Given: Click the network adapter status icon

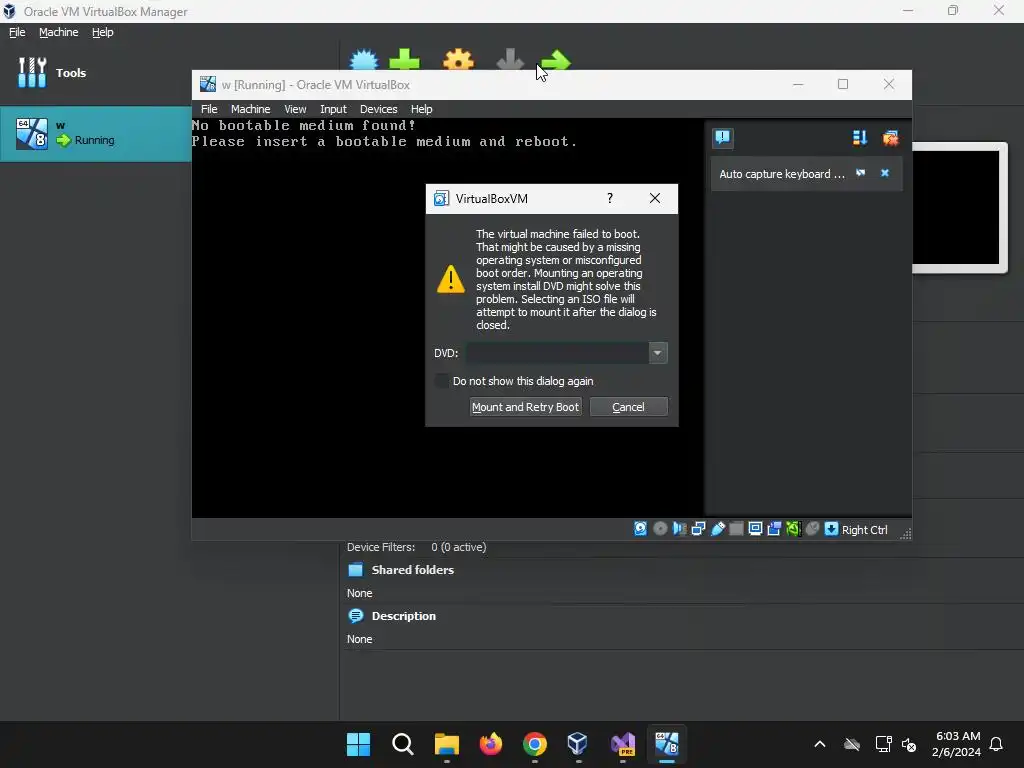Looking at the screenshot, I should [x=698, y=529].
